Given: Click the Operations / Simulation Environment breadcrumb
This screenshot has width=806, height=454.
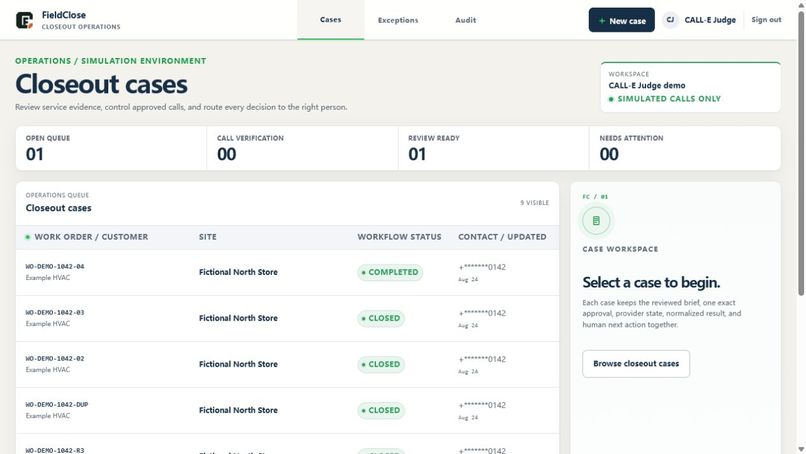Looking at the screenshot, I should pos(111,61).
